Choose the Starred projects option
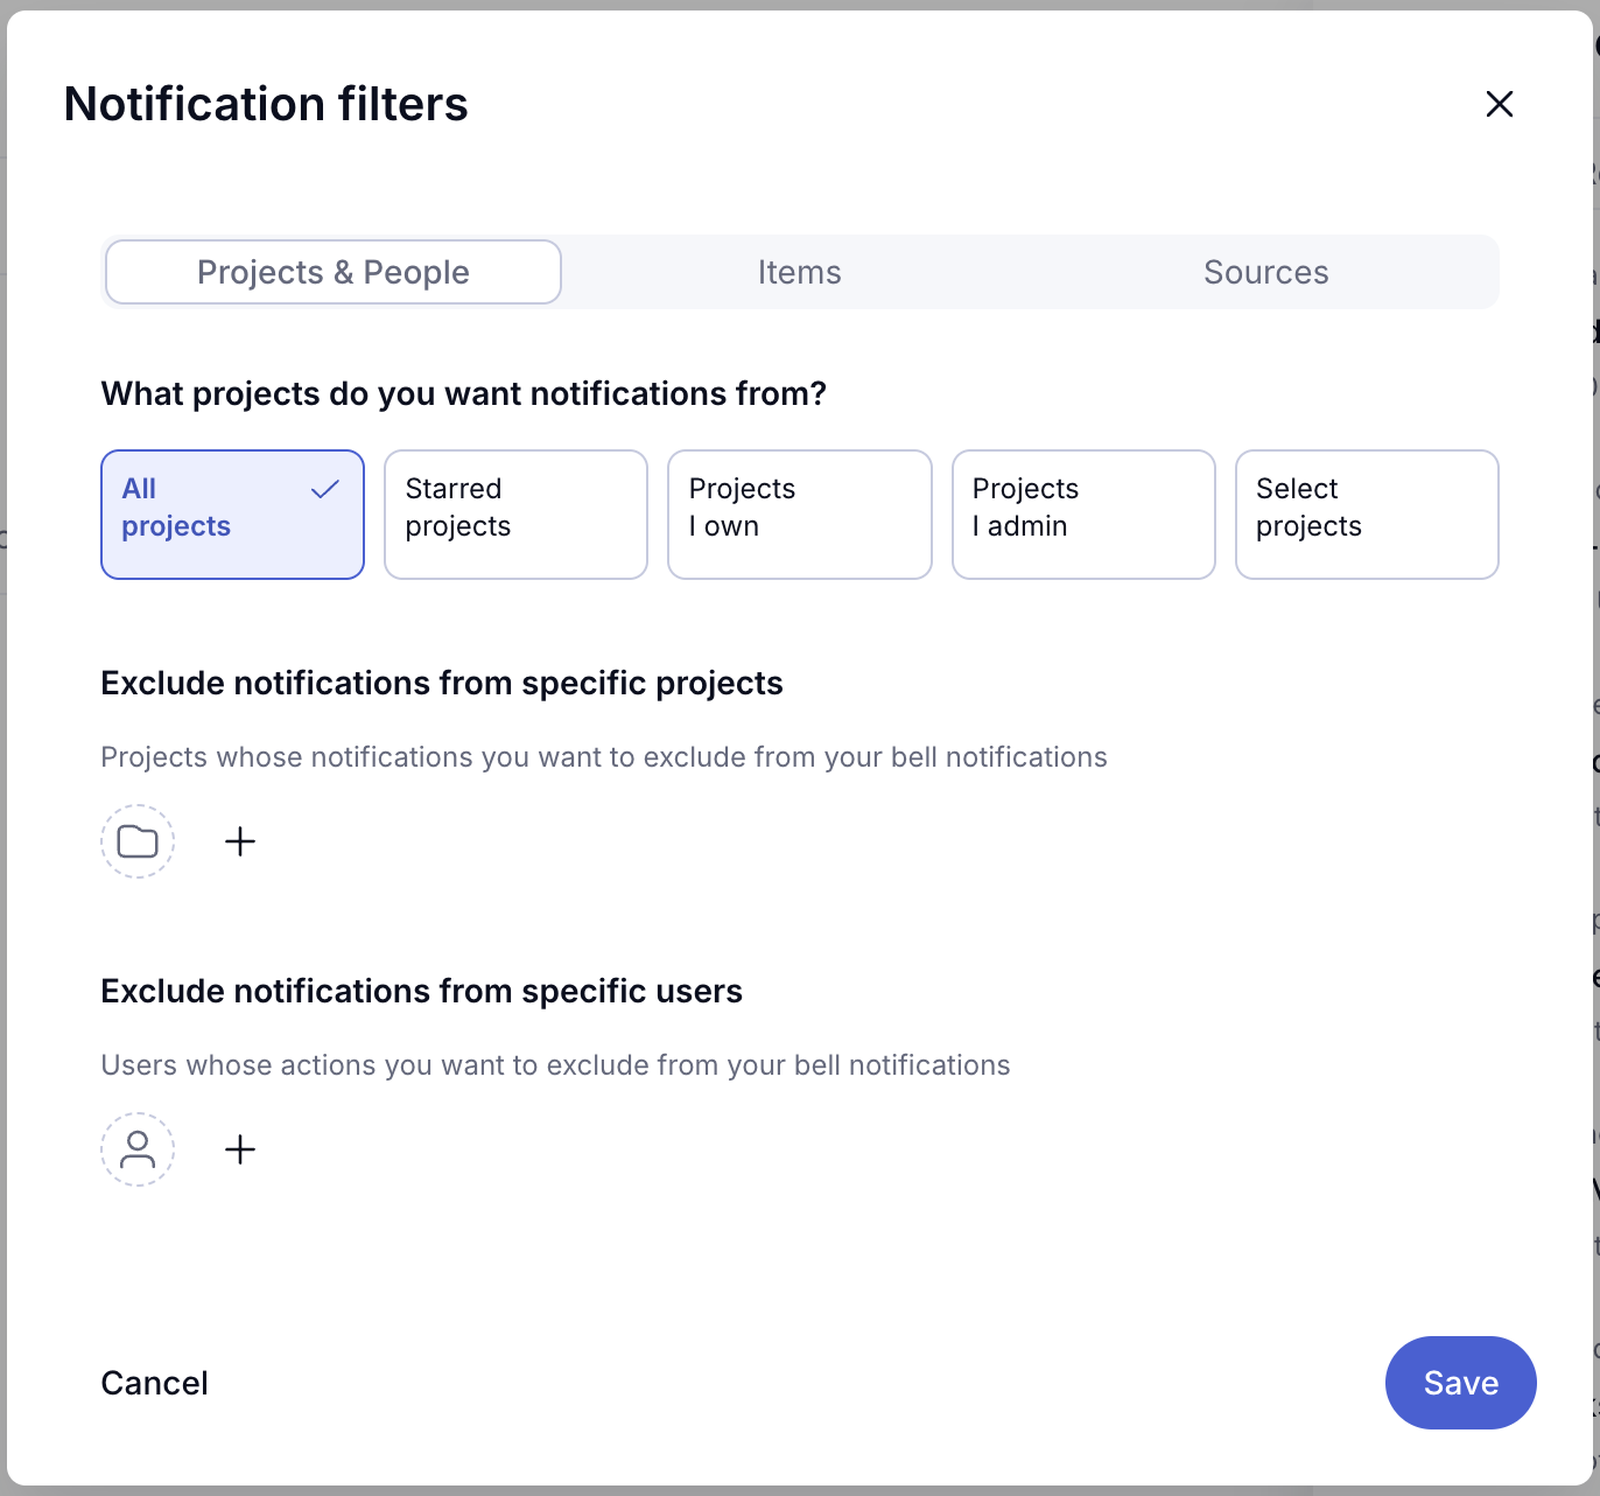Screen dimensions: 1600x1496 pyautogui.click(x=516, y=514)
